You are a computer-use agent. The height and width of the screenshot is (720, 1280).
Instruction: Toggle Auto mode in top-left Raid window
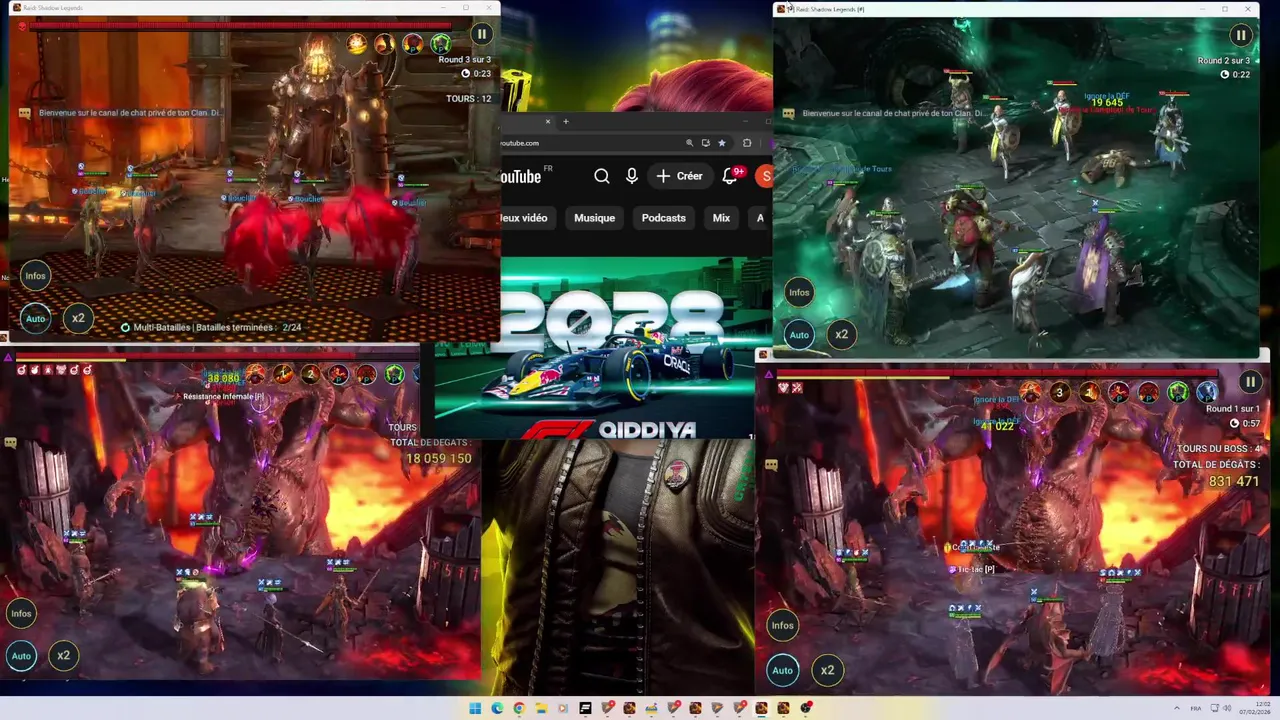coord(35,319)
